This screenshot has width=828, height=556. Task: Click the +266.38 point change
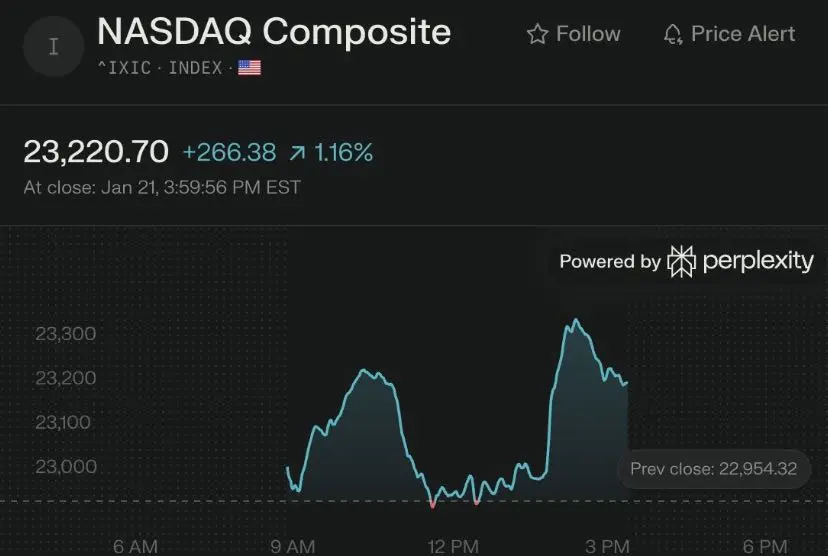point(229,153)
